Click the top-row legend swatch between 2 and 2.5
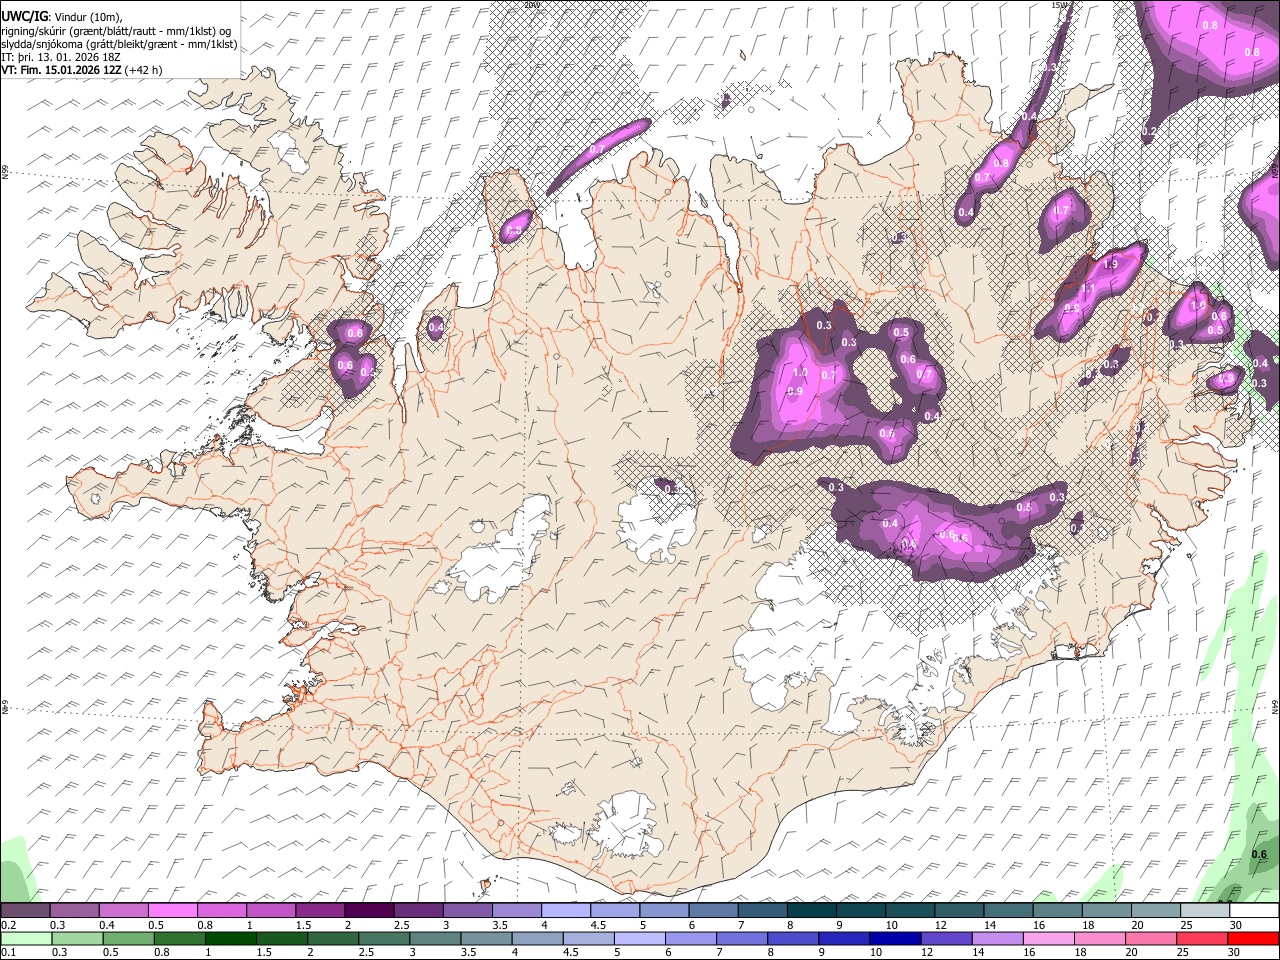Viewport: 1280px width, 960px height. click(x=369, y=911)
